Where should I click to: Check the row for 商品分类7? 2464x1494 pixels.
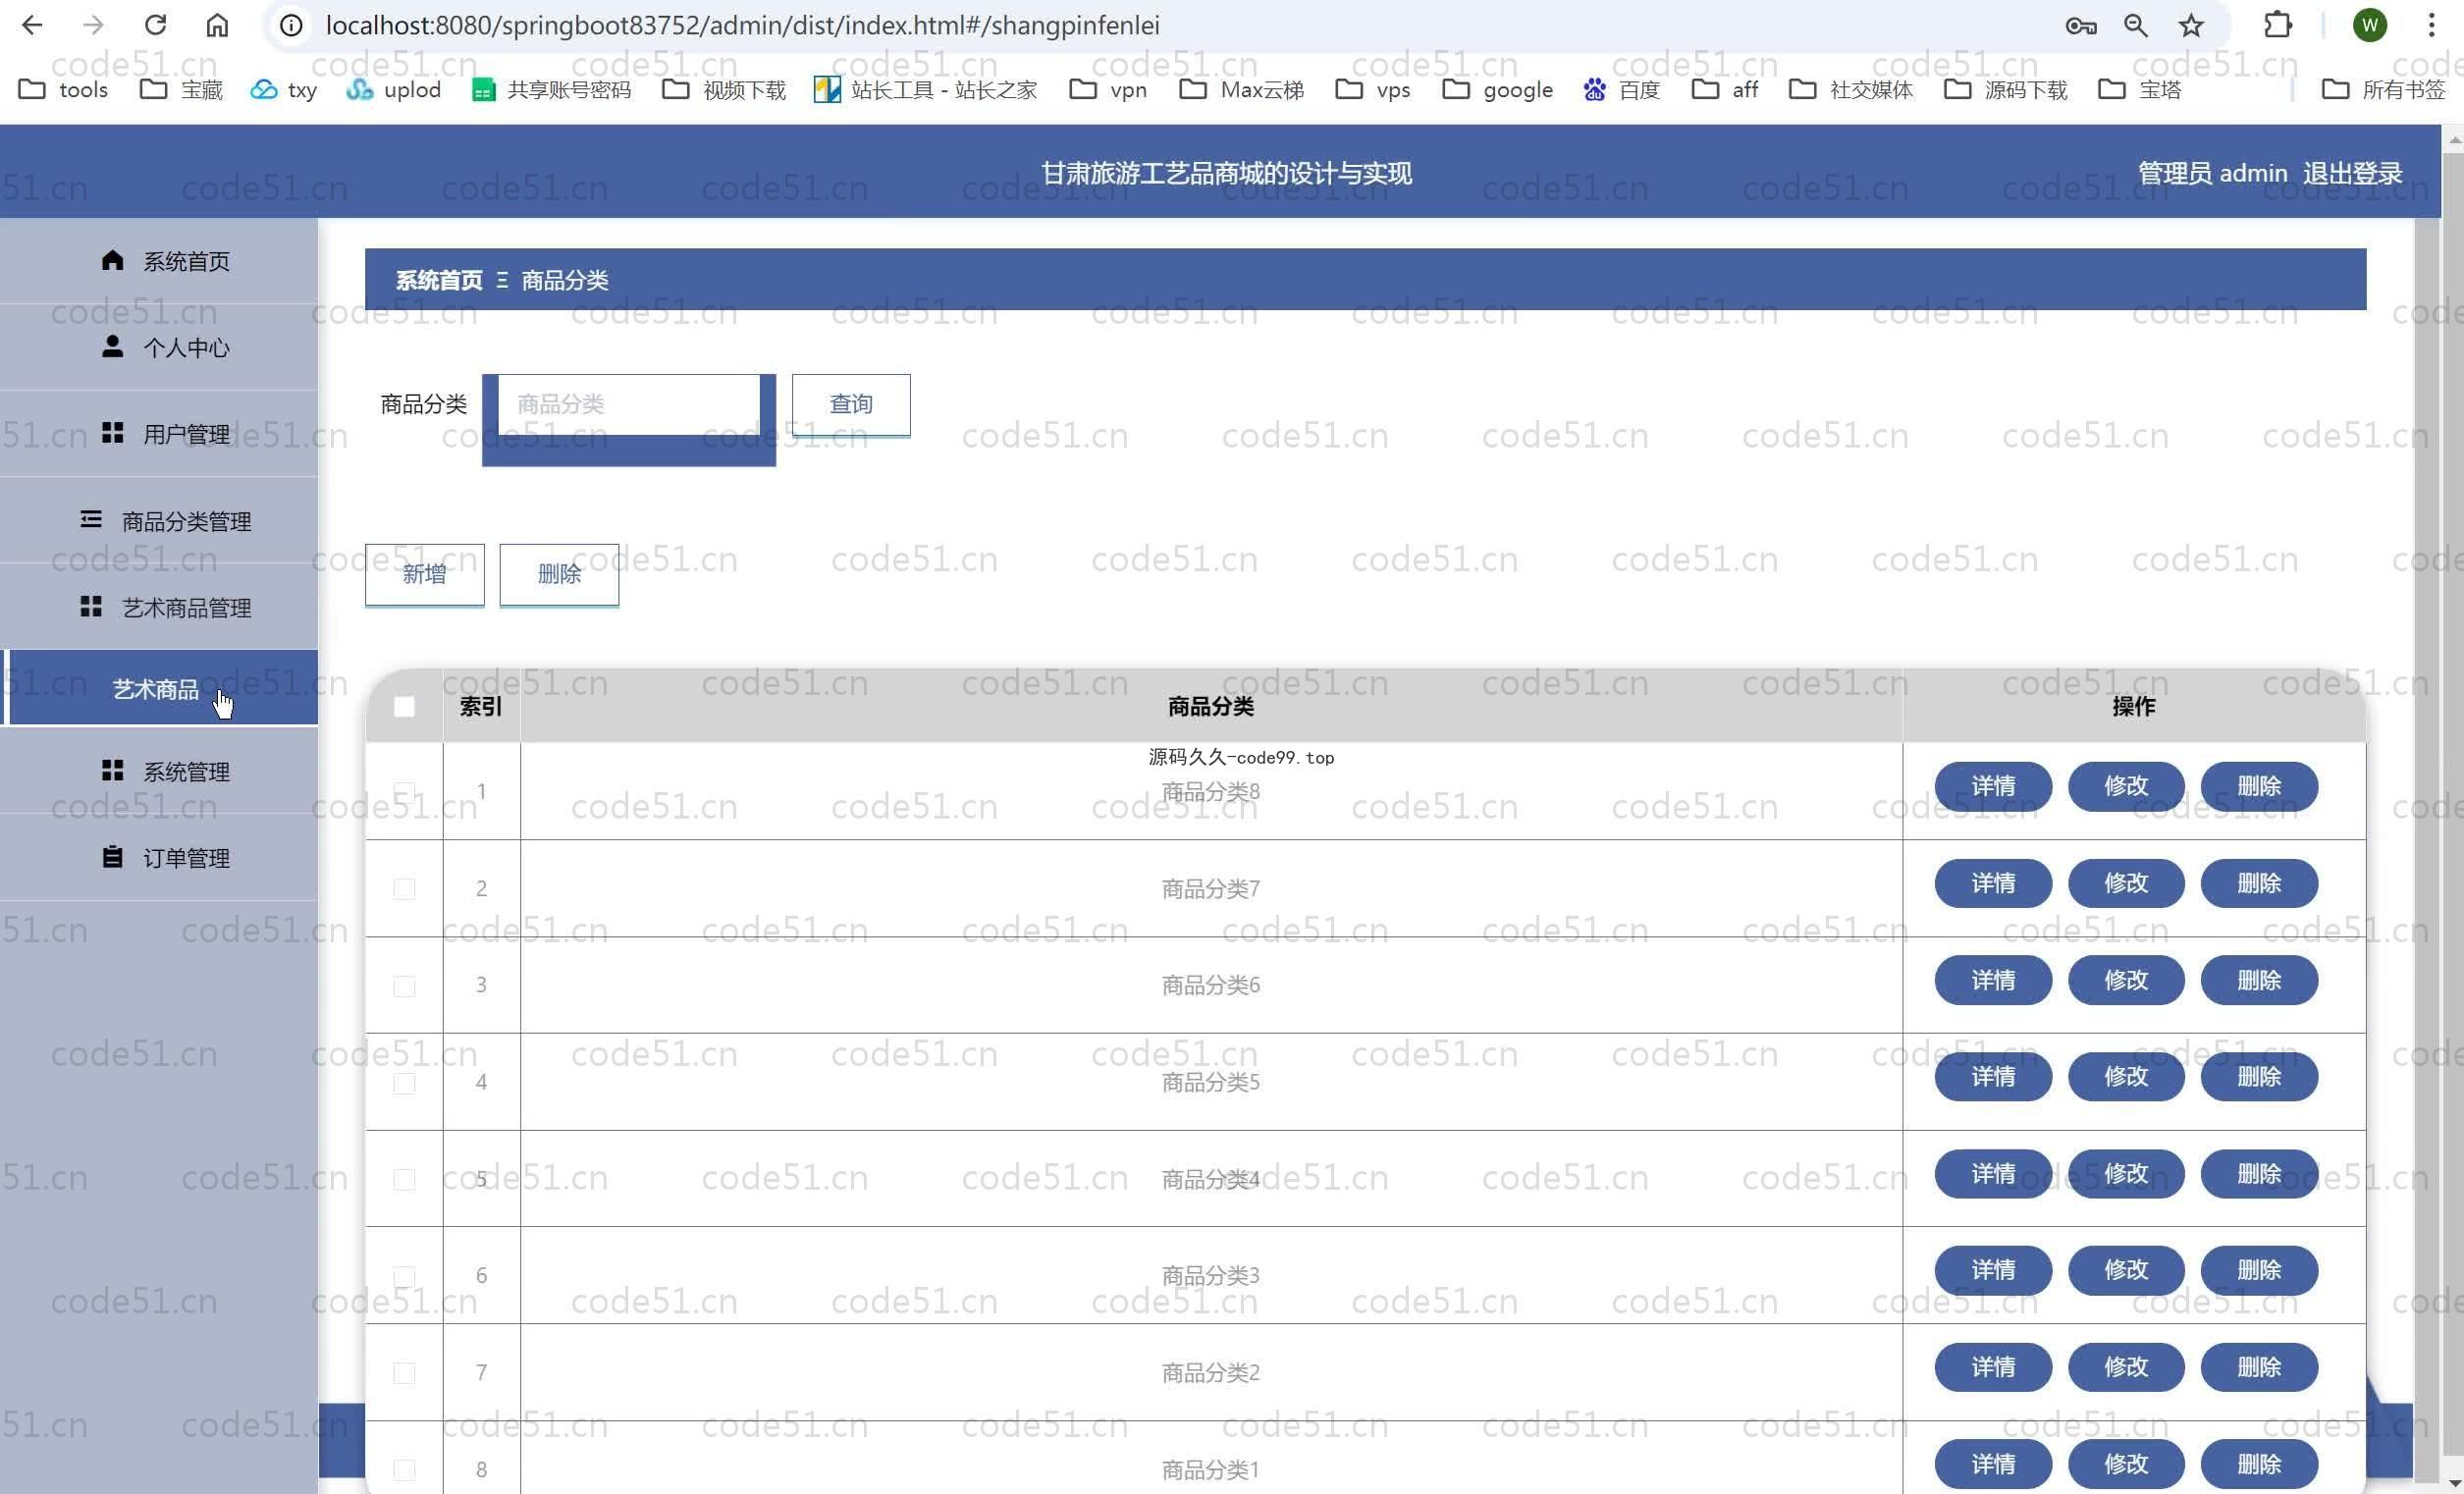[x=404, y=889]
